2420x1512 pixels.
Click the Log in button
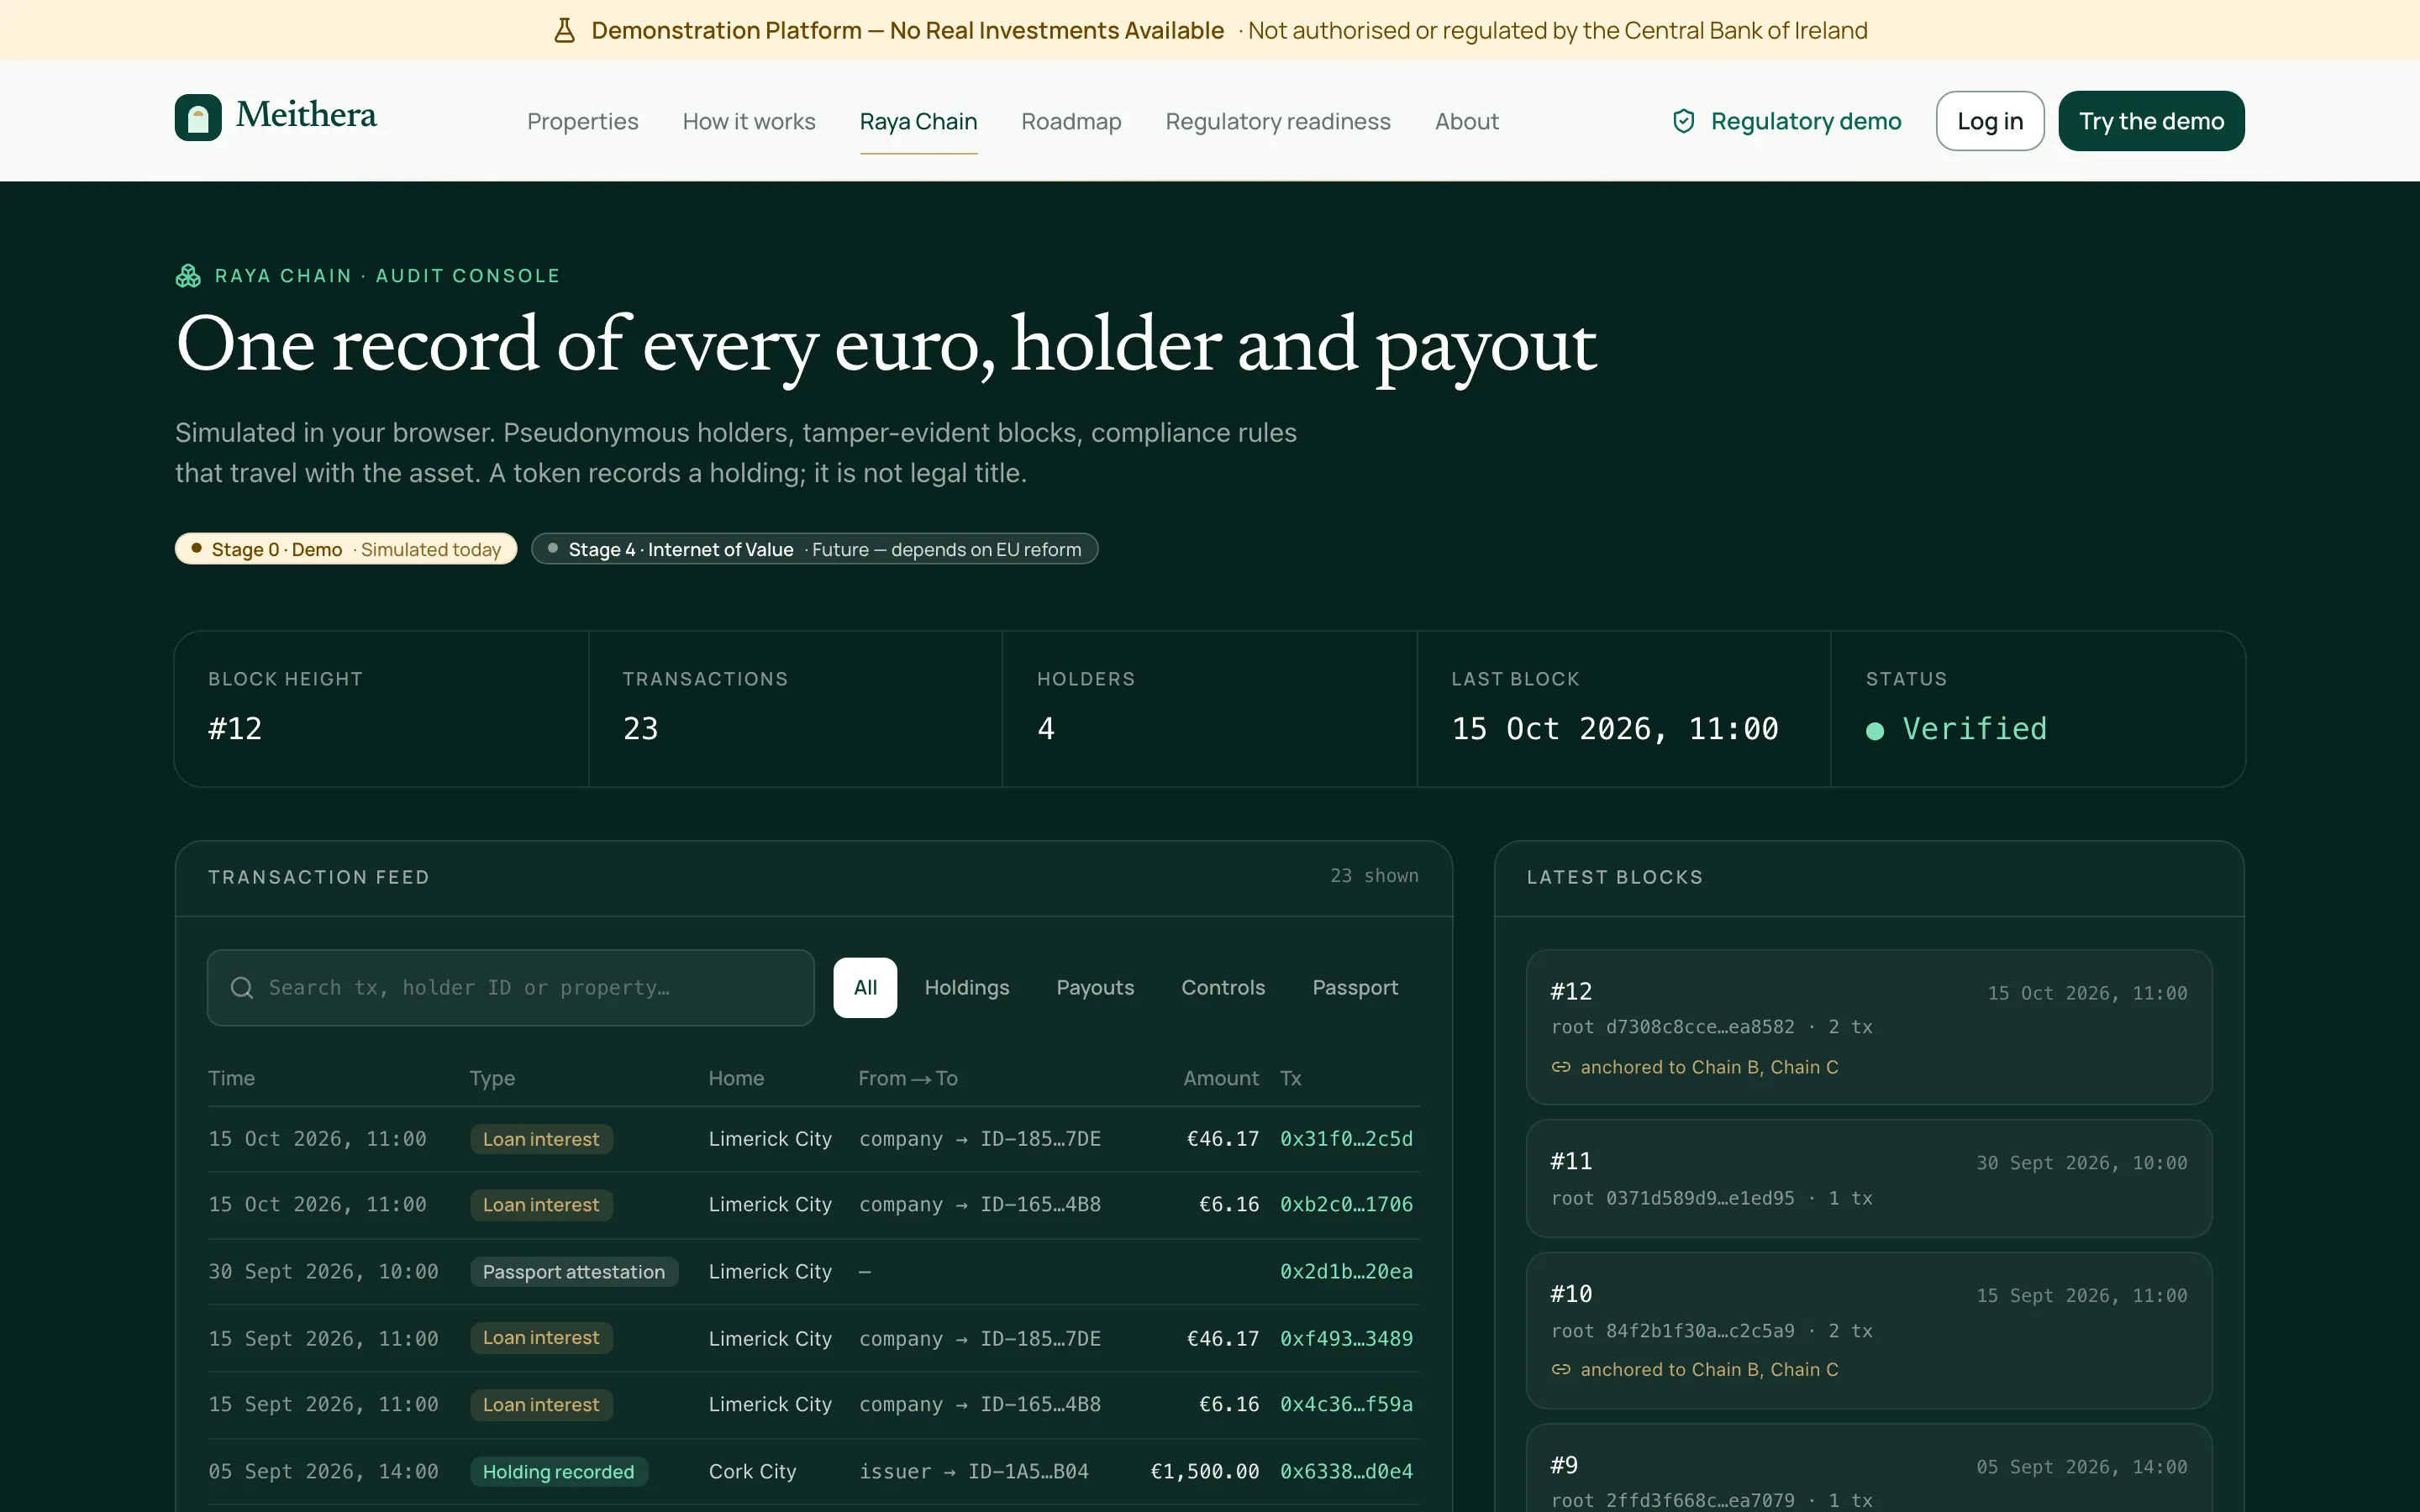tap(1990, 121)
